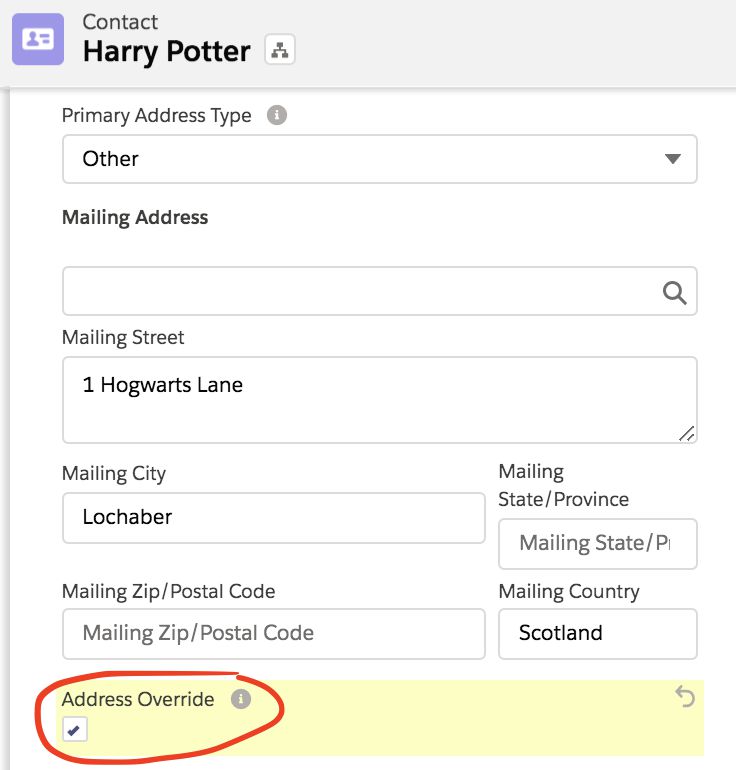
Task: Click the Harry Potter contact name
Action: click(166, 51)
